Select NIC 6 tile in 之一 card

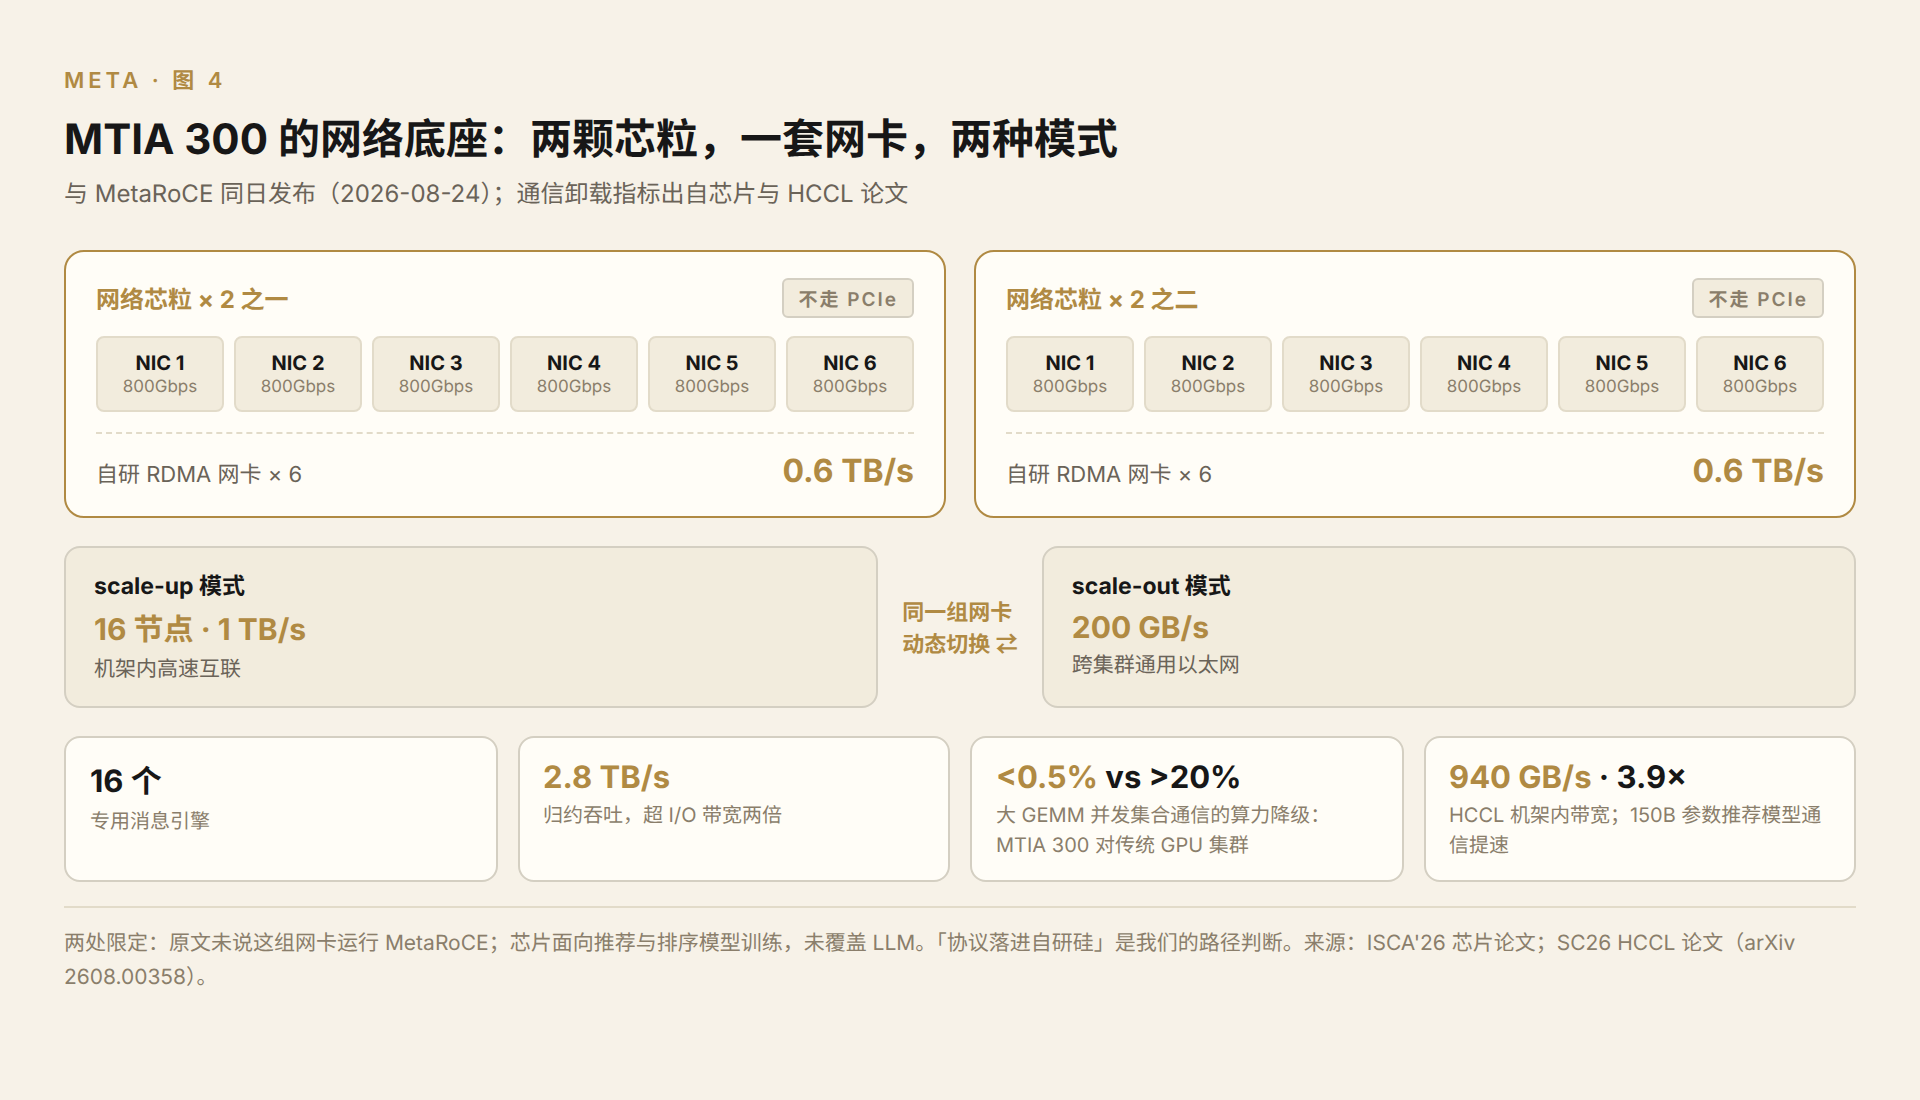tap(850, 374)
